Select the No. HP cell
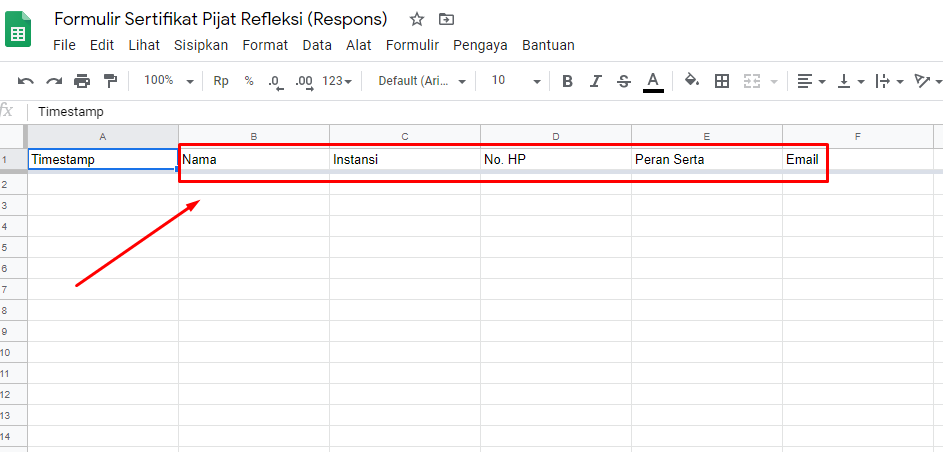Viewport: 943px width, 452px height. click(x=556, y=160)
